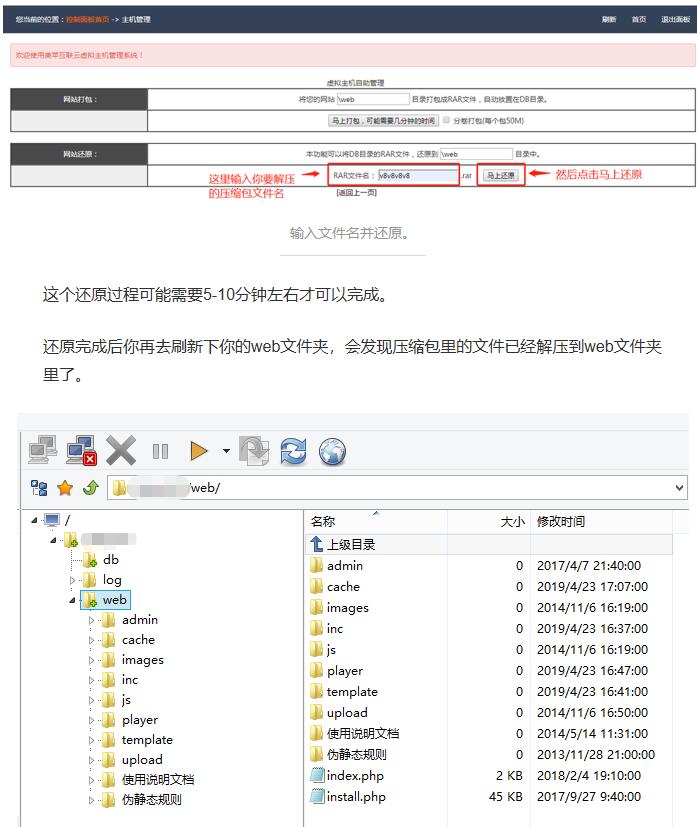
Task: Expand the images tree folder
Action: coord(91,660)
